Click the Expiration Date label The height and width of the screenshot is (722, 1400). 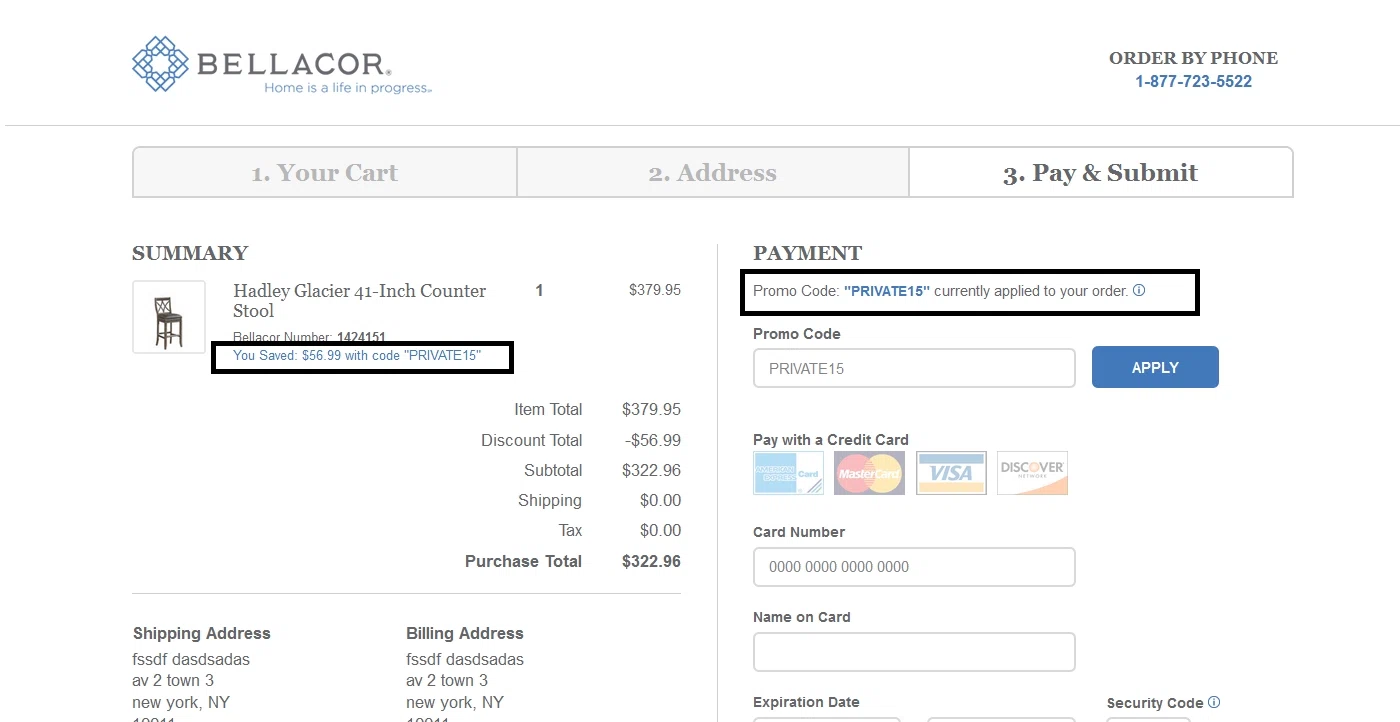(x=806, y=702)
